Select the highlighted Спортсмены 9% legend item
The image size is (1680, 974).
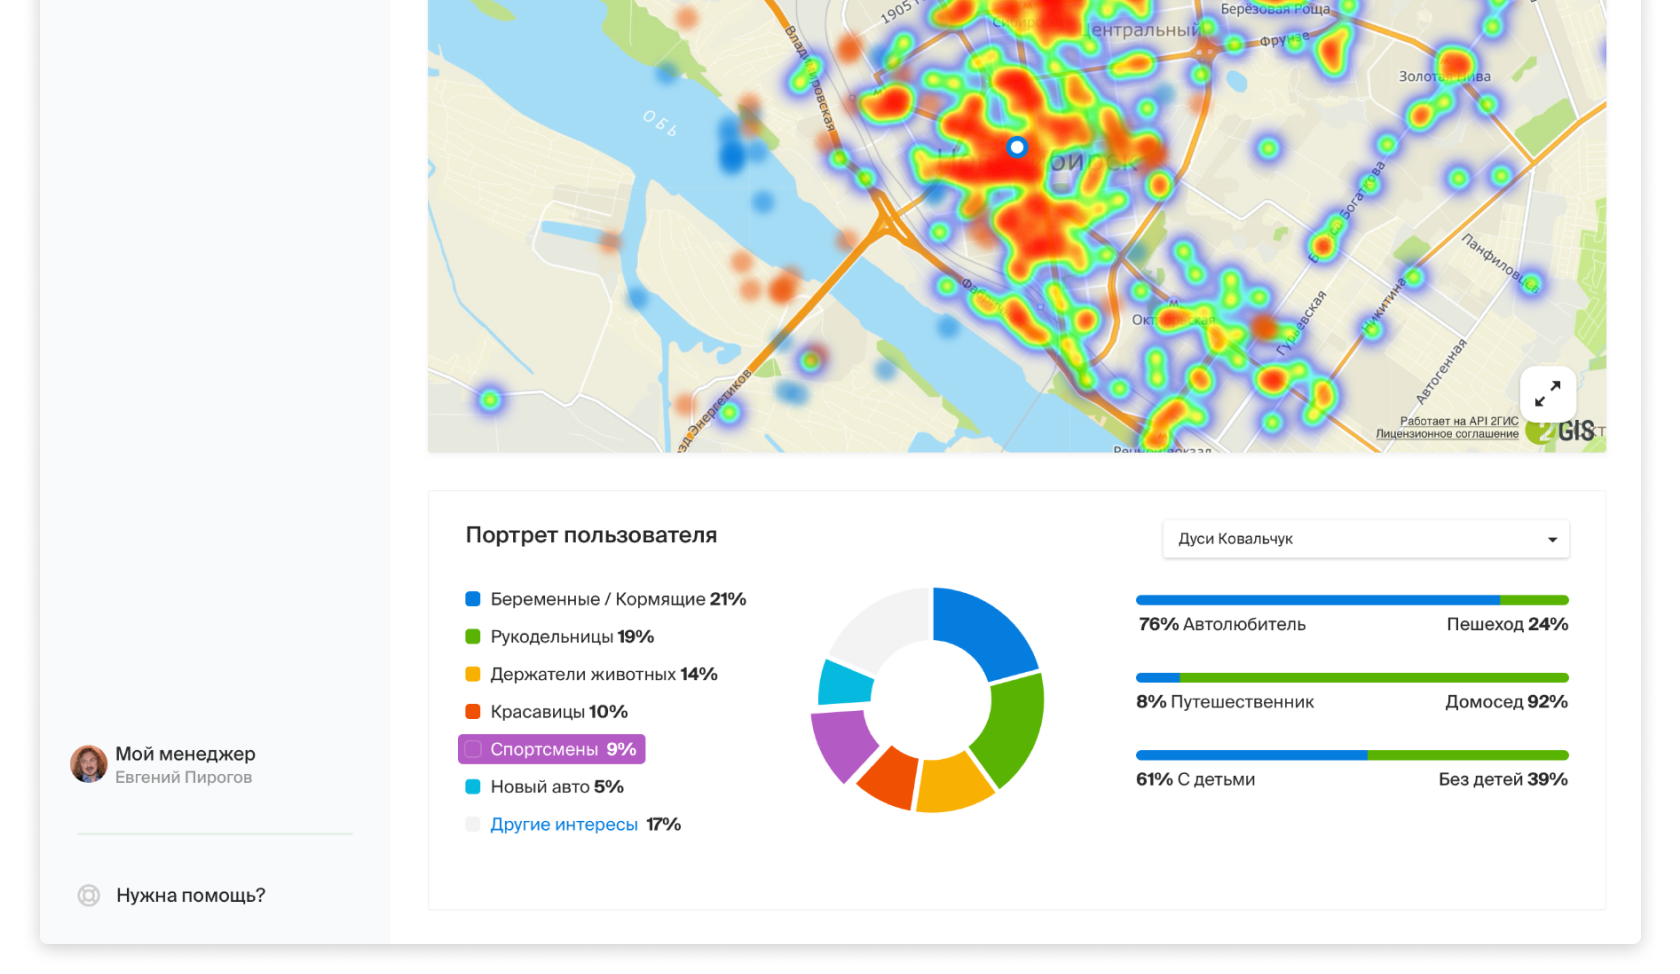click(552, 749)
